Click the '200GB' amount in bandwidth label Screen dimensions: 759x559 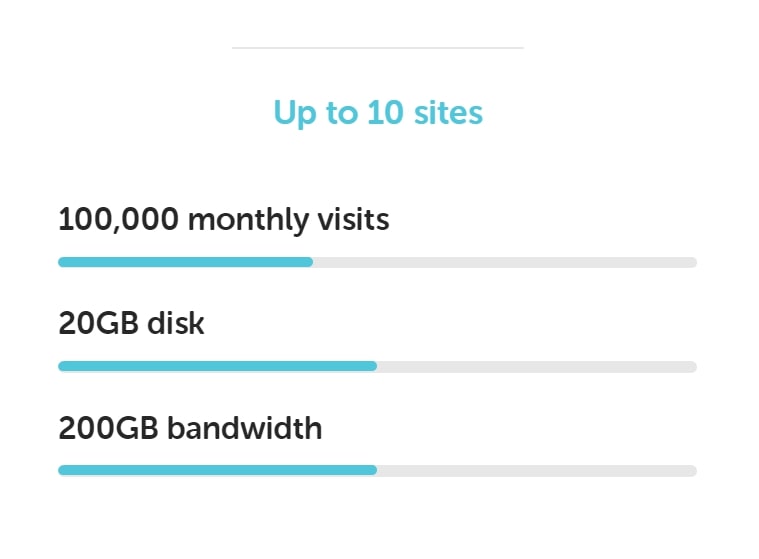click(x=108, y=428)
